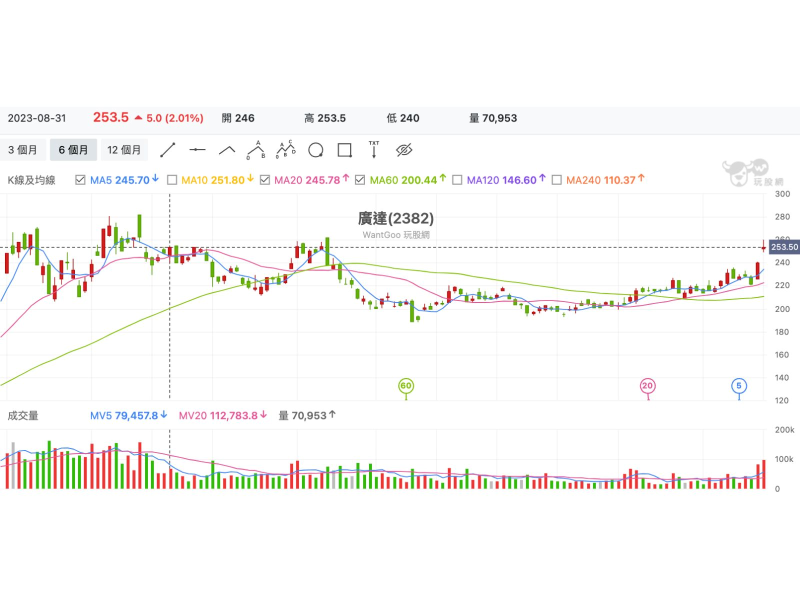Viewport: 800px width, 600px height.
Task: Click the 5.0 (2.01%) change value
Action: pyautogui.click(x=175, y=118)
